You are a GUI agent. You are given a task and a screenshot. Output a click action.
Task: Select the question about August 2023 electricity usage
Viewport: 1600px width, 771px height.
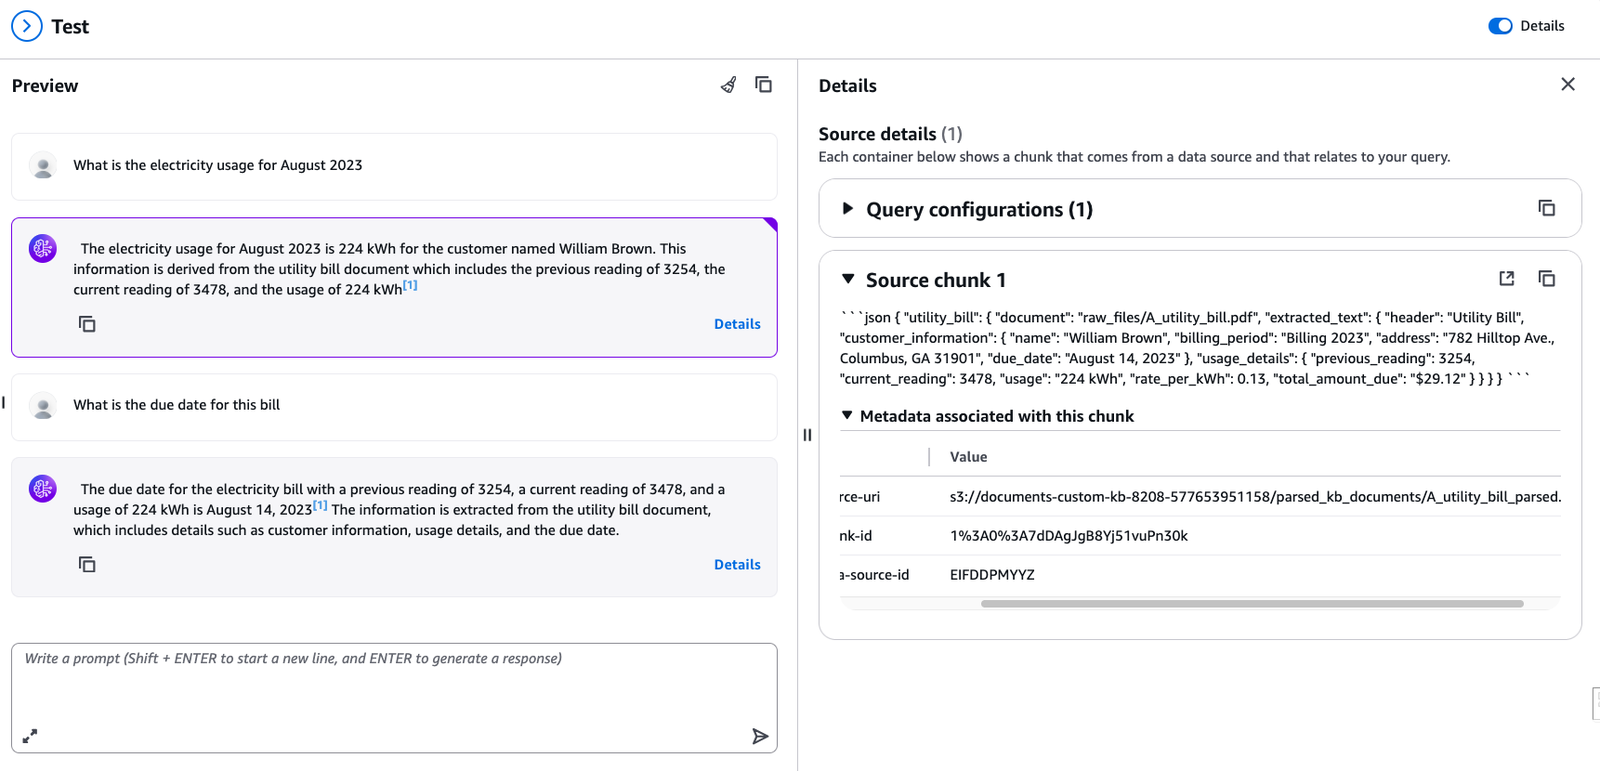[x=218, y=165]
